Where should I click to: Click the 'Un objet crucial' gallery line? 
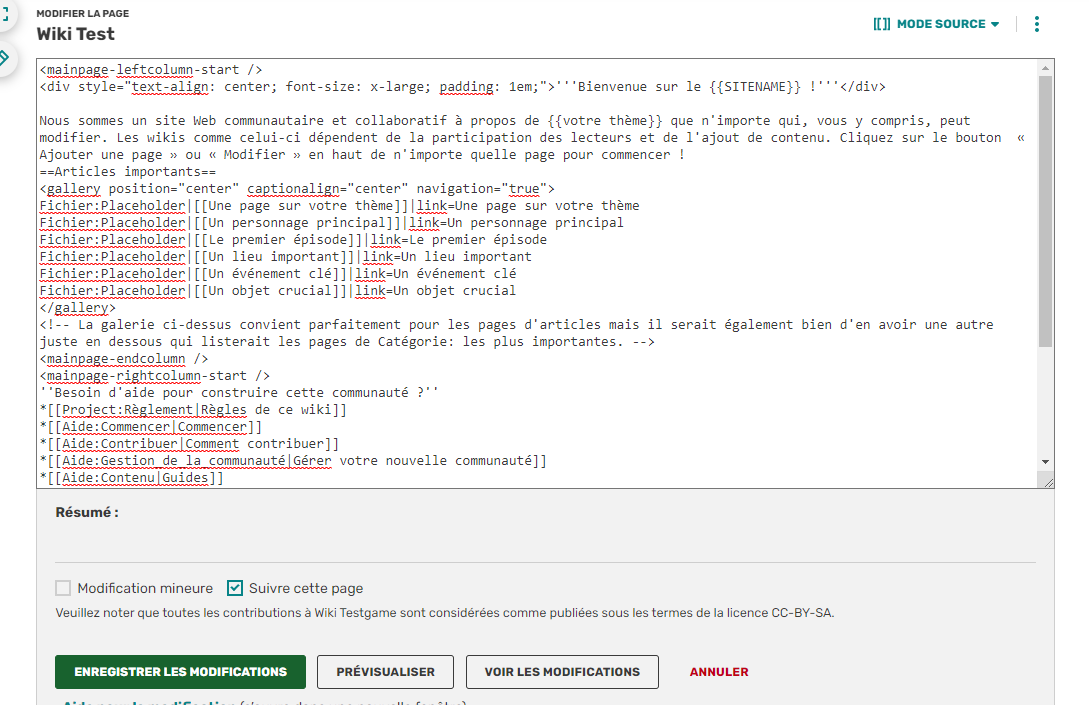pos(278,291)
